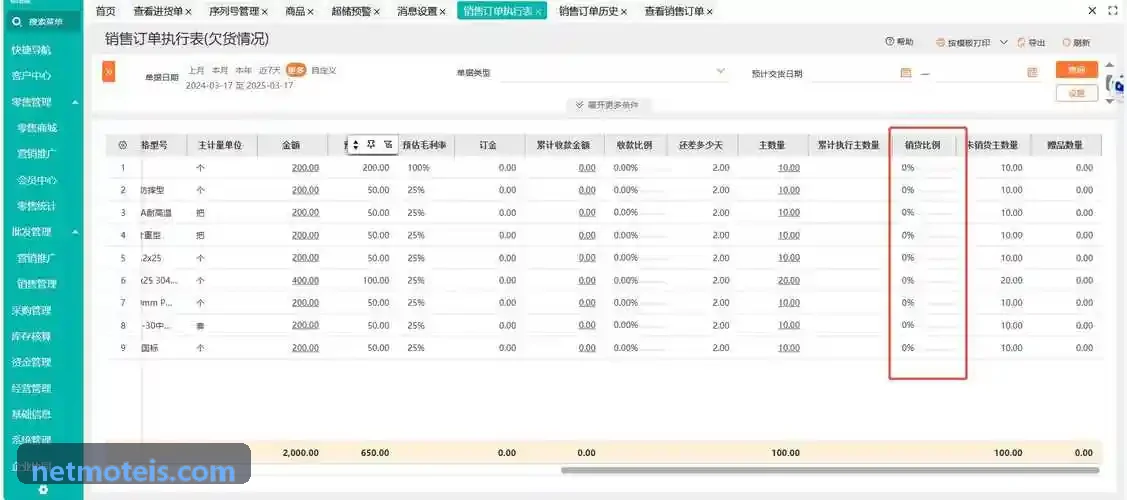Open the 20.00 main quantity link in row 6

pyautogui.click(x=788, y=280)
